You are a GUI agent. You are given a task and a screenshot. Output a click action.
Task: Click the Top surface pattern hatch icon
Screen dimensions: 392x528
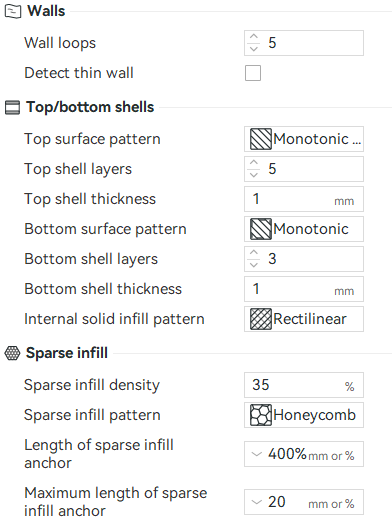(x=260, y=139)
